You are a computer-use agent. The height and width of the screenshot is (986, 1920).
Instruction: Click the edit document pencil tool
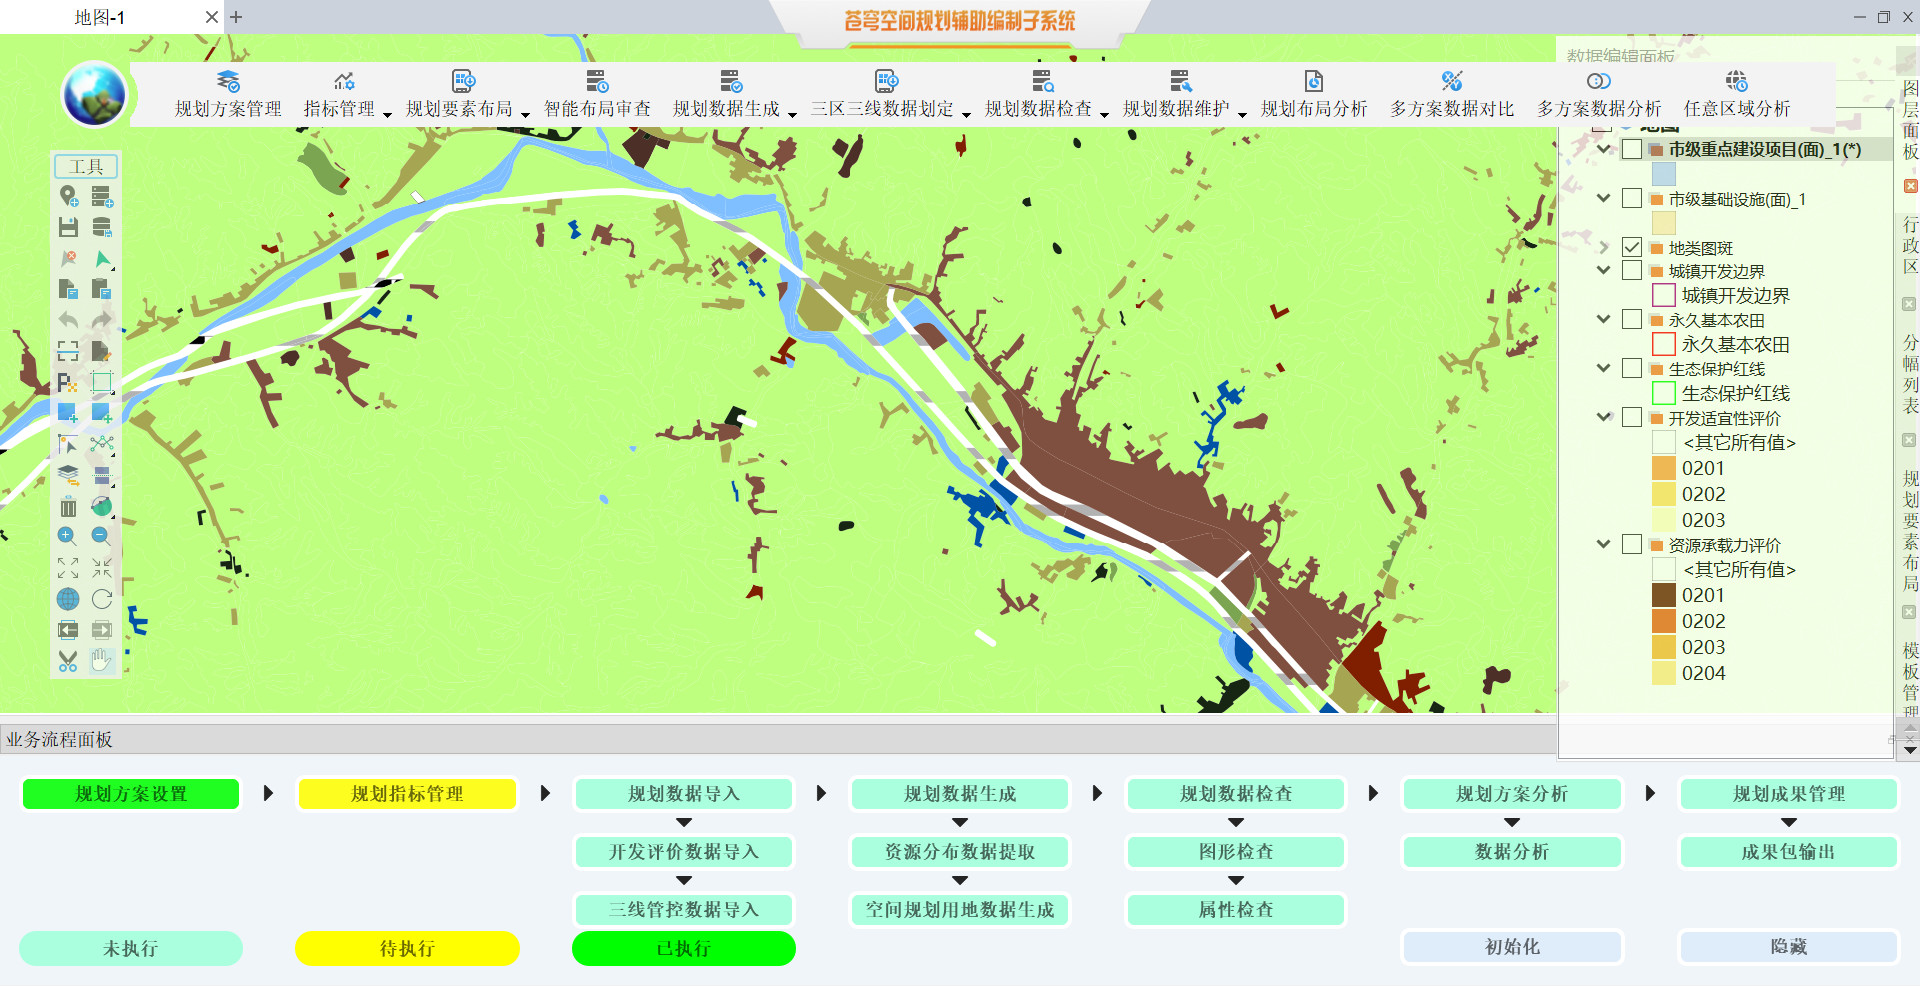click(102, 351)
